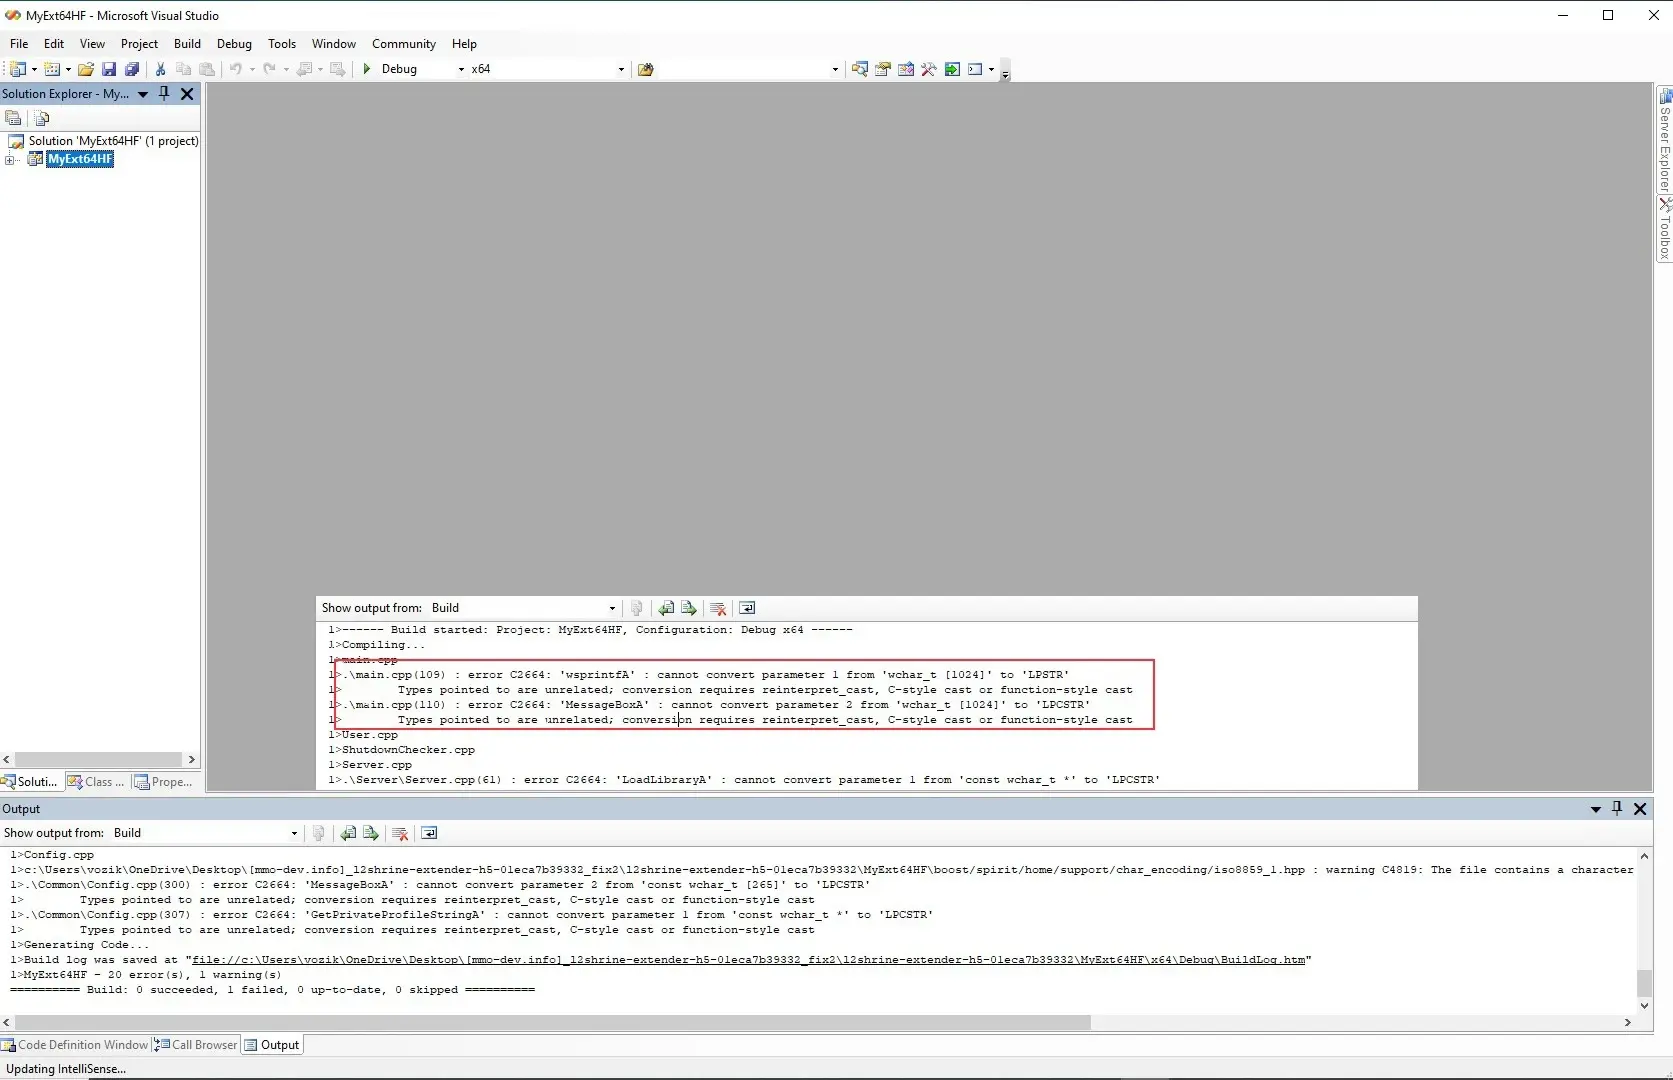This screenshot has height=1080, width=1673.
Task: Click the Paste icon in the toolbar
Action: coord(207,69)
